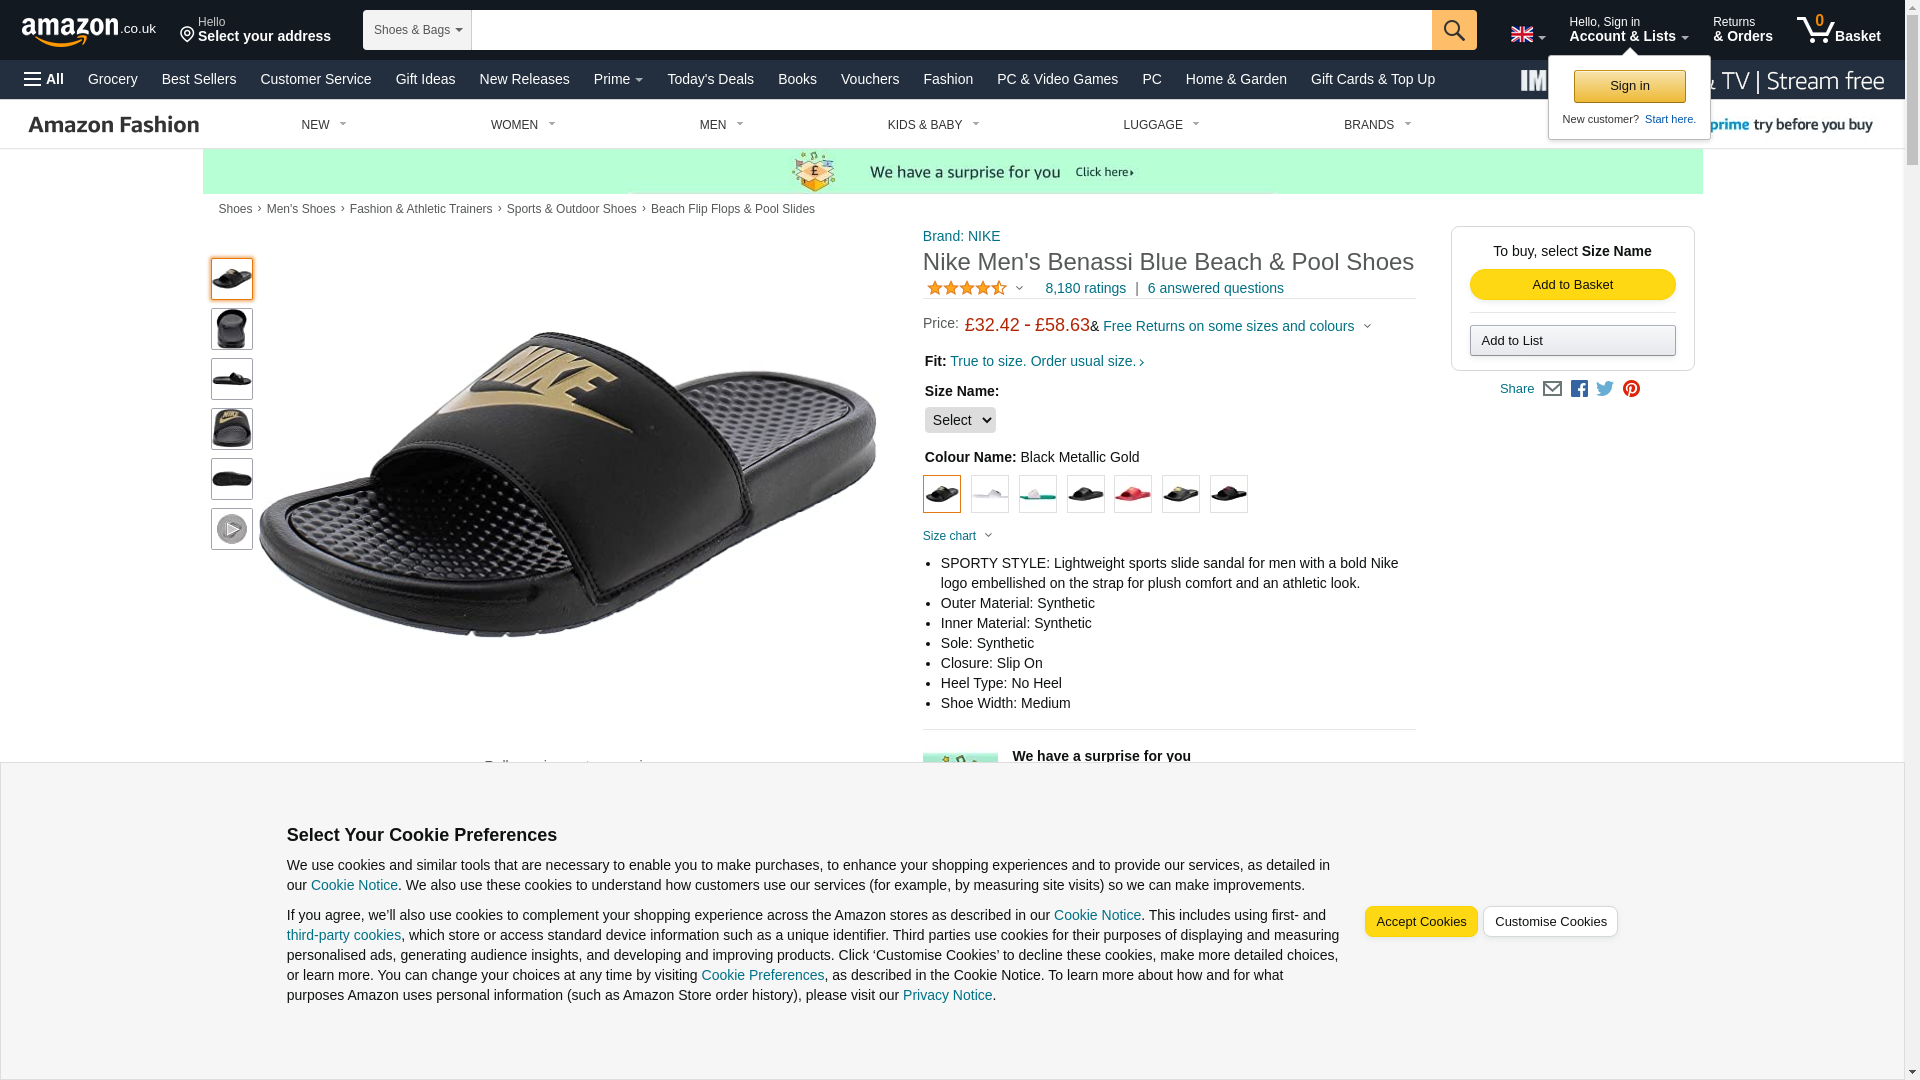The width and height of the screenshot is (1920, 1080).
Task: Share product by email icon
Action: point(1552,389)
